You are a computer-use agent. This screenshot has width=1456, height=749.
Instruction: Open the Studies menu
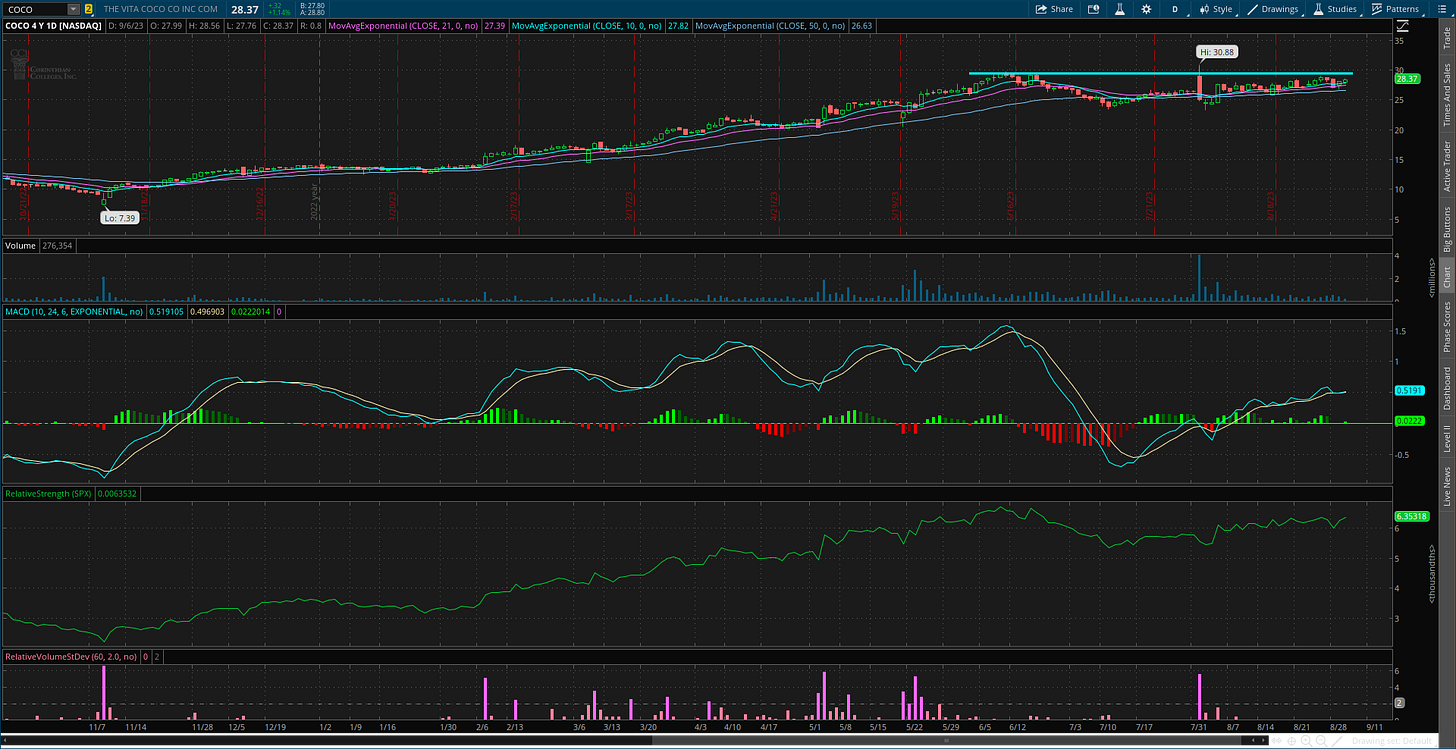tap(1335, 8)
